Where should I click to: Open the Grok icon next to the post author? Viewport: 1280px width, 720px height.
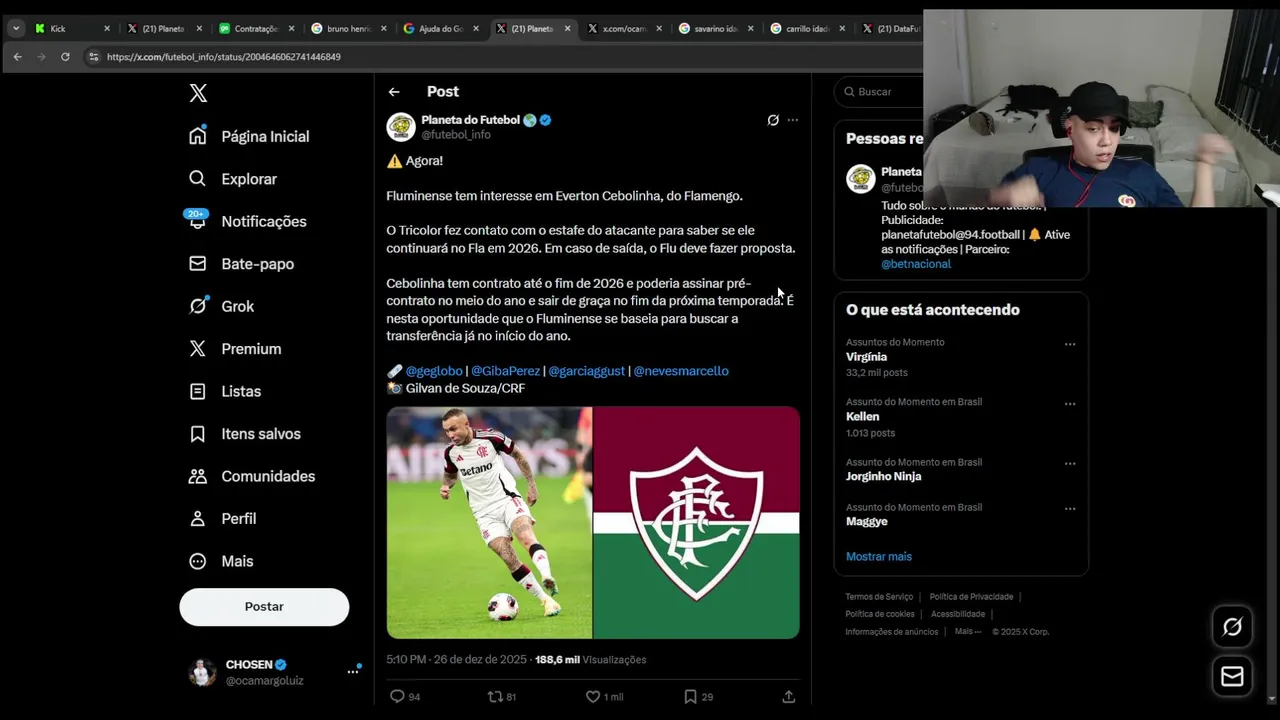[x=773, y=120]
